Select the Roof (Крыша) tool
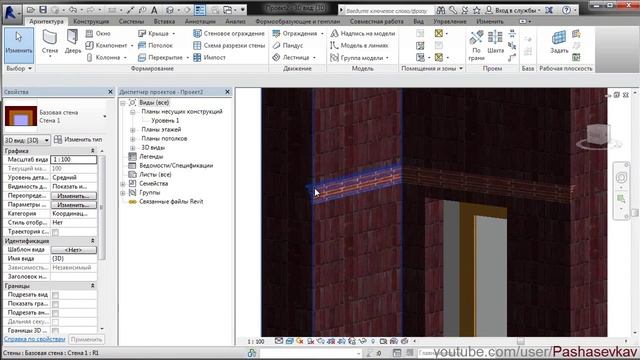Image resolution: width=640 pixels, height=360 pixels. point(153,33)
